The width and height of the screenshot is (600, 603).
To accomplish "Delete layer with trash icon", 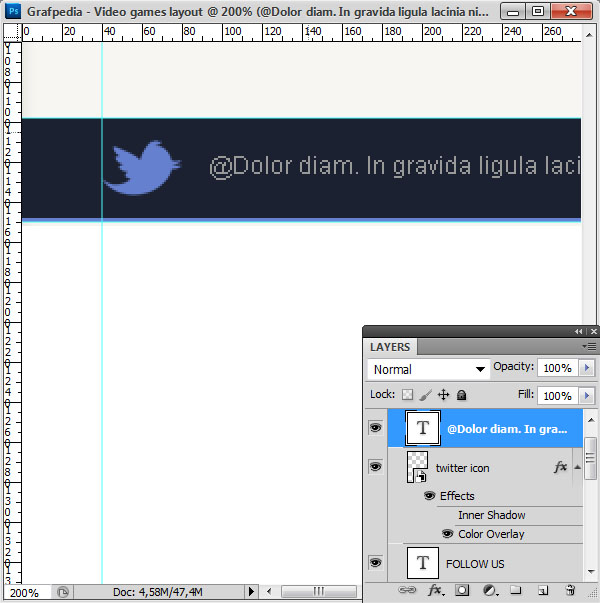I will (x=570, y=590).
